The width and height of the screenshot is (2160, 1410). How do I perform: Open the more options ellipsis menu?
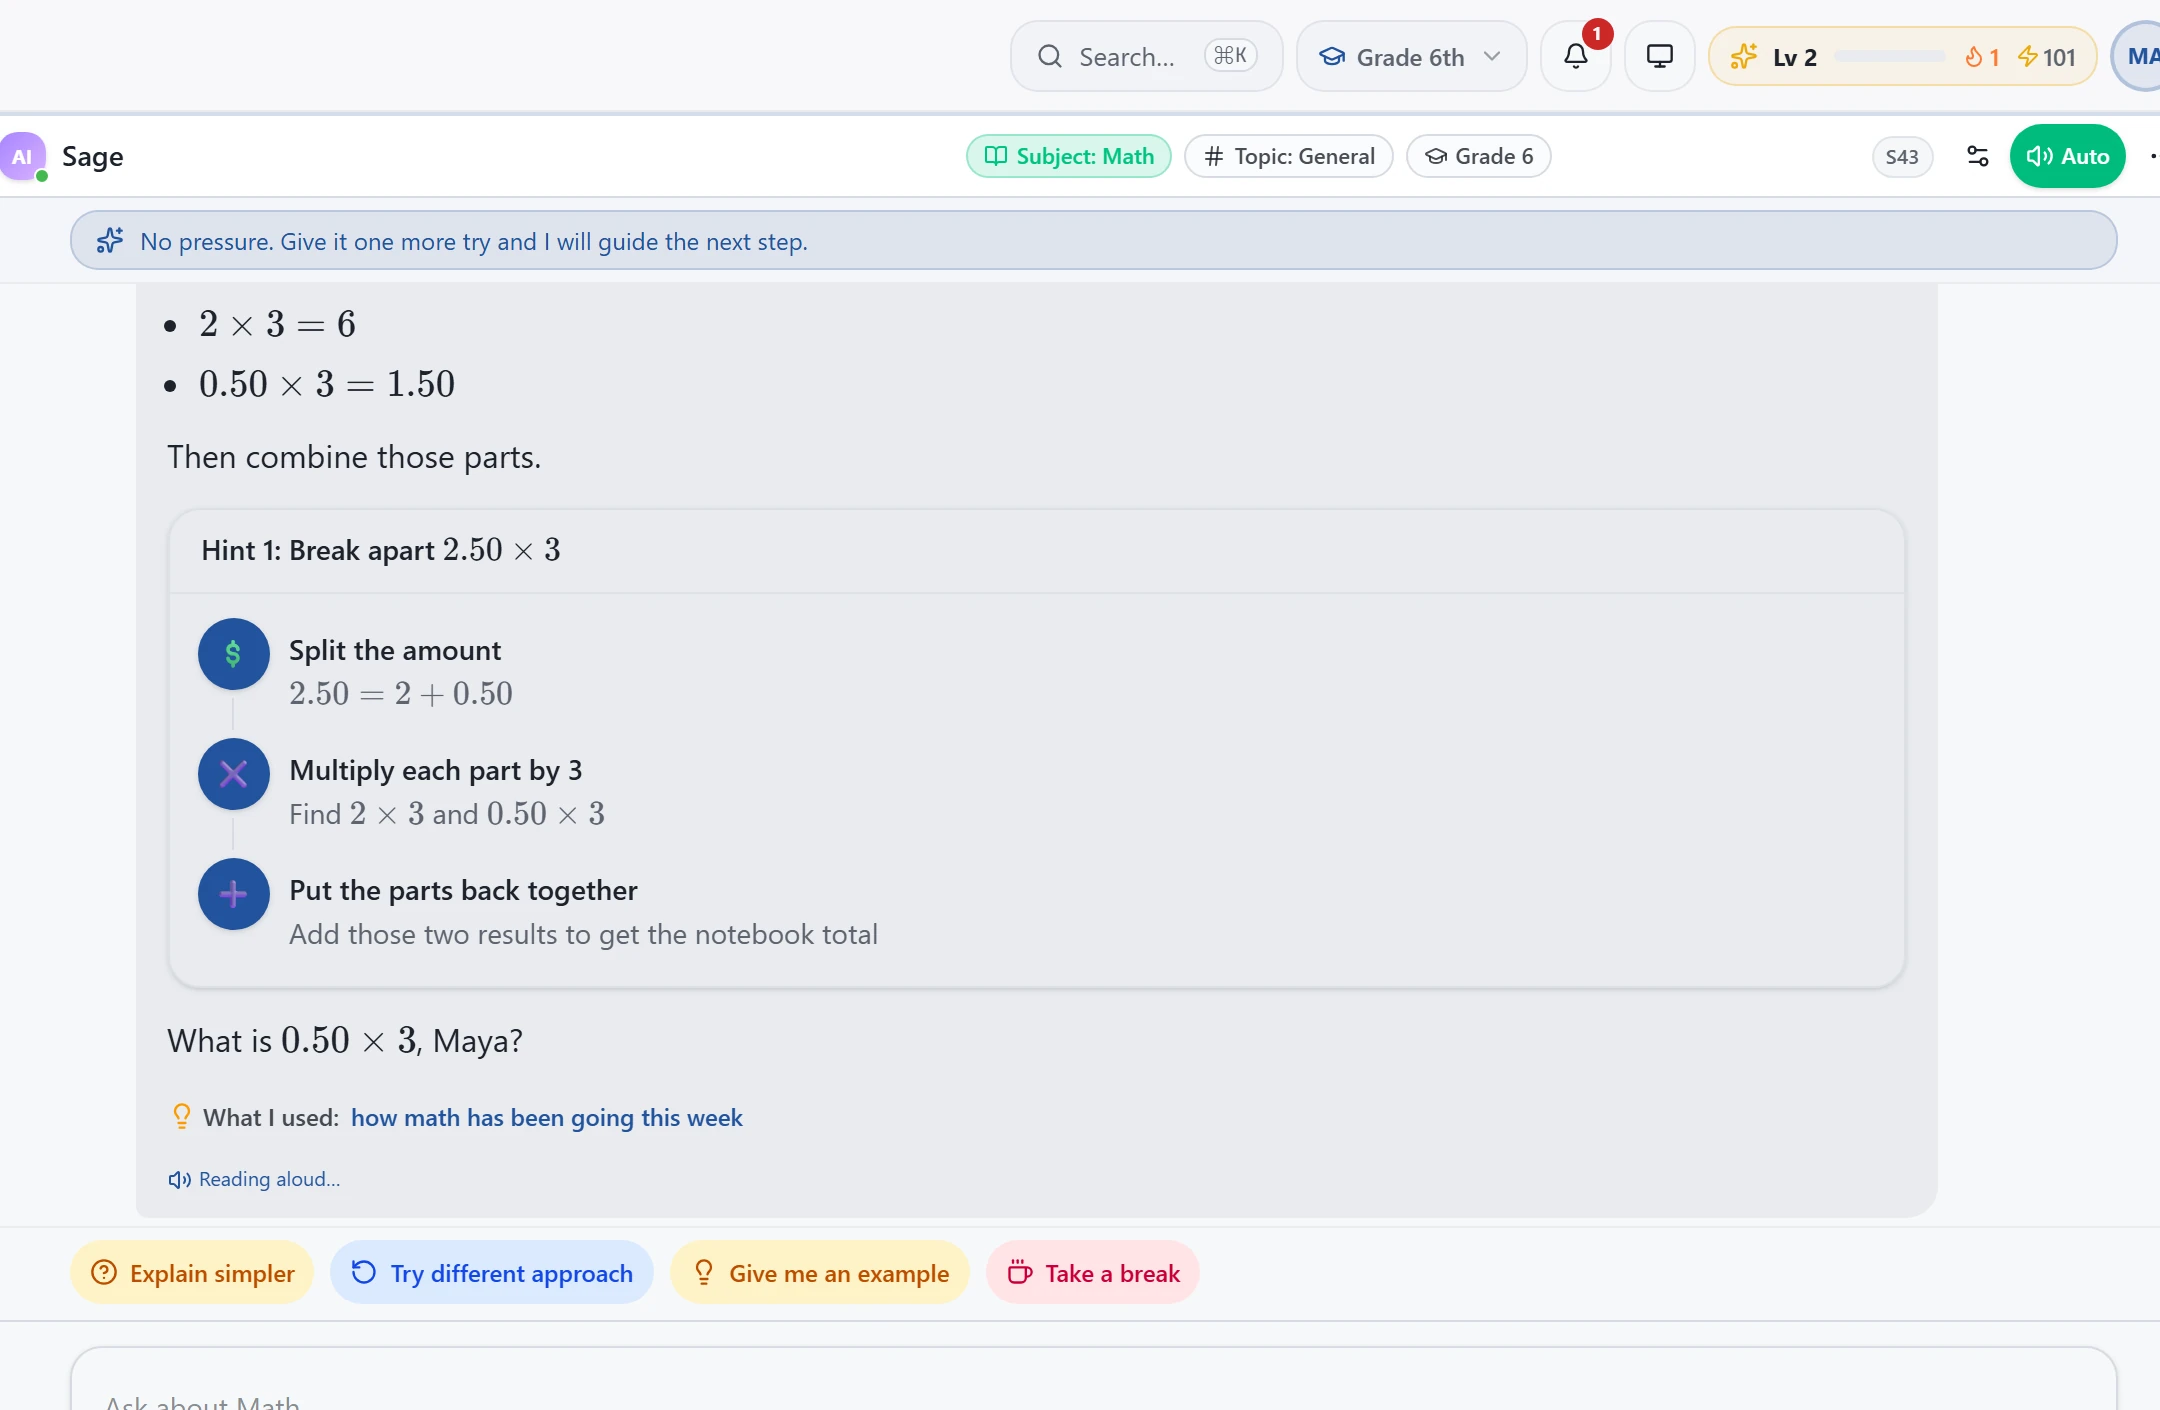tap(2153, 156)
